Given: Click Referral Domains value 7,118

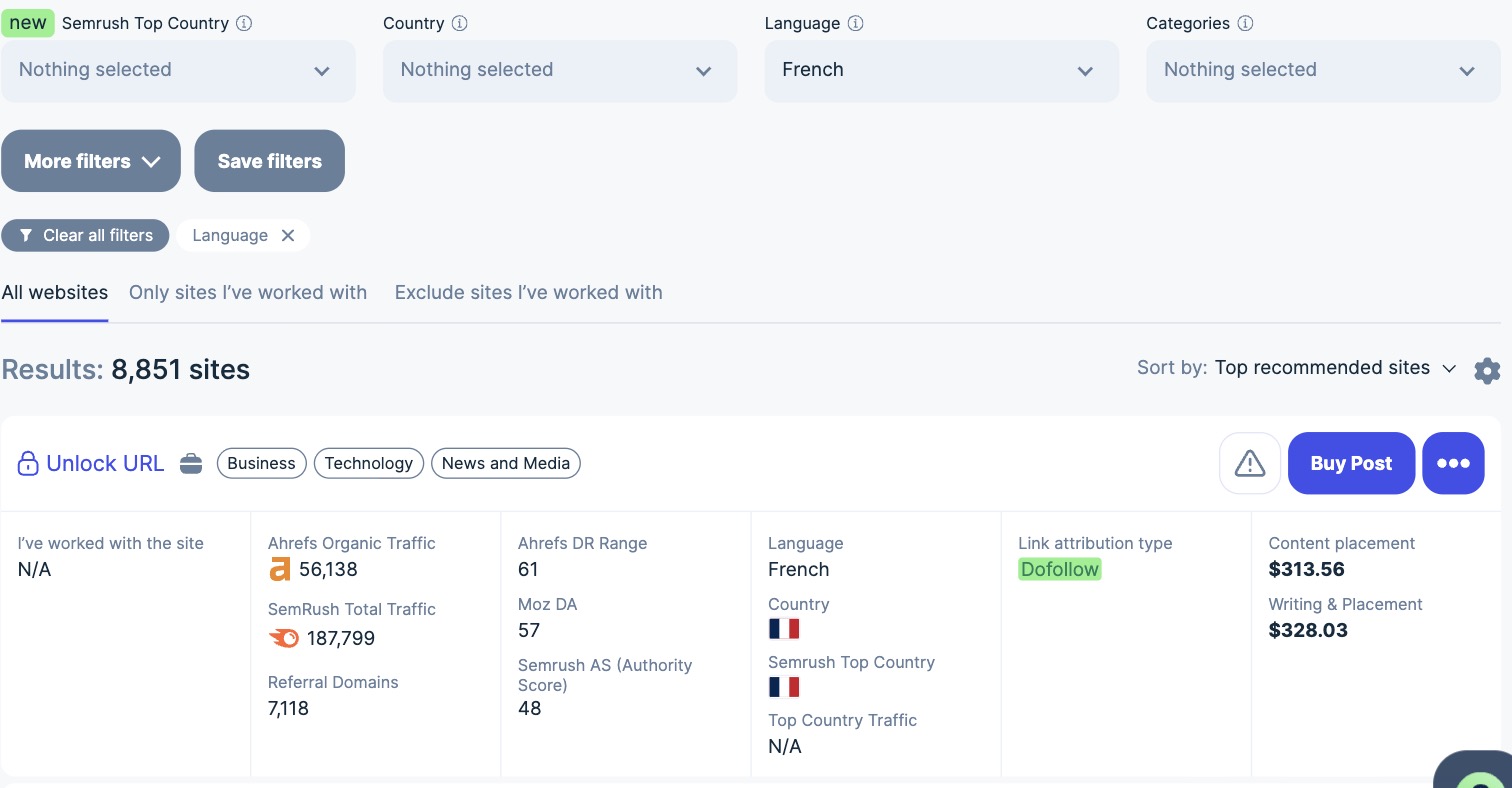Looking at the screenshot, I should tap(289, 709).
